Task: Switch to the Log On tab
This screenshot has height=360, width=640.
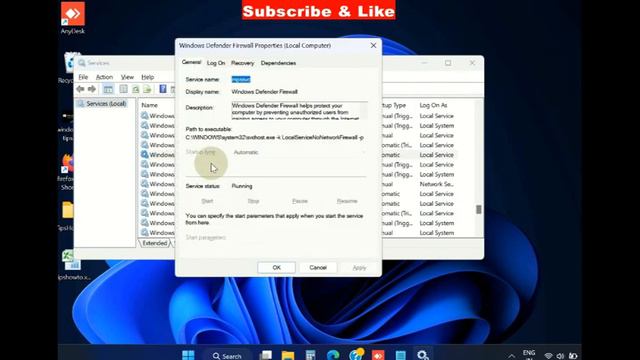Action: pos(216,63)
